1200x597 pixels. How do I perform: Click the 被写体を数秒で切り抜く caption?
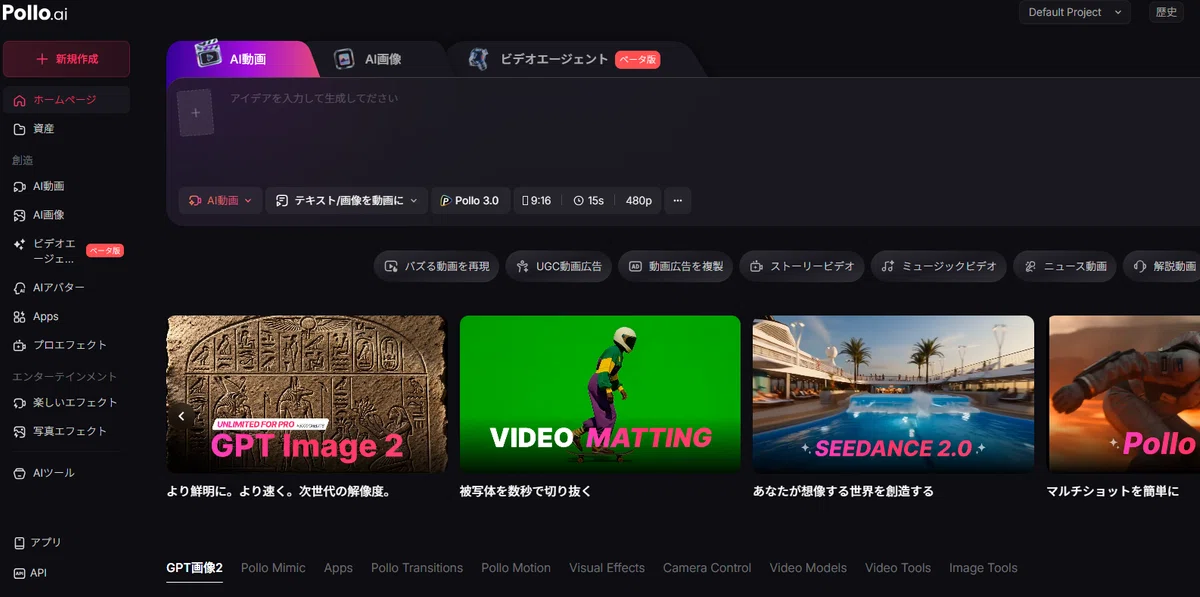point(526,492)
